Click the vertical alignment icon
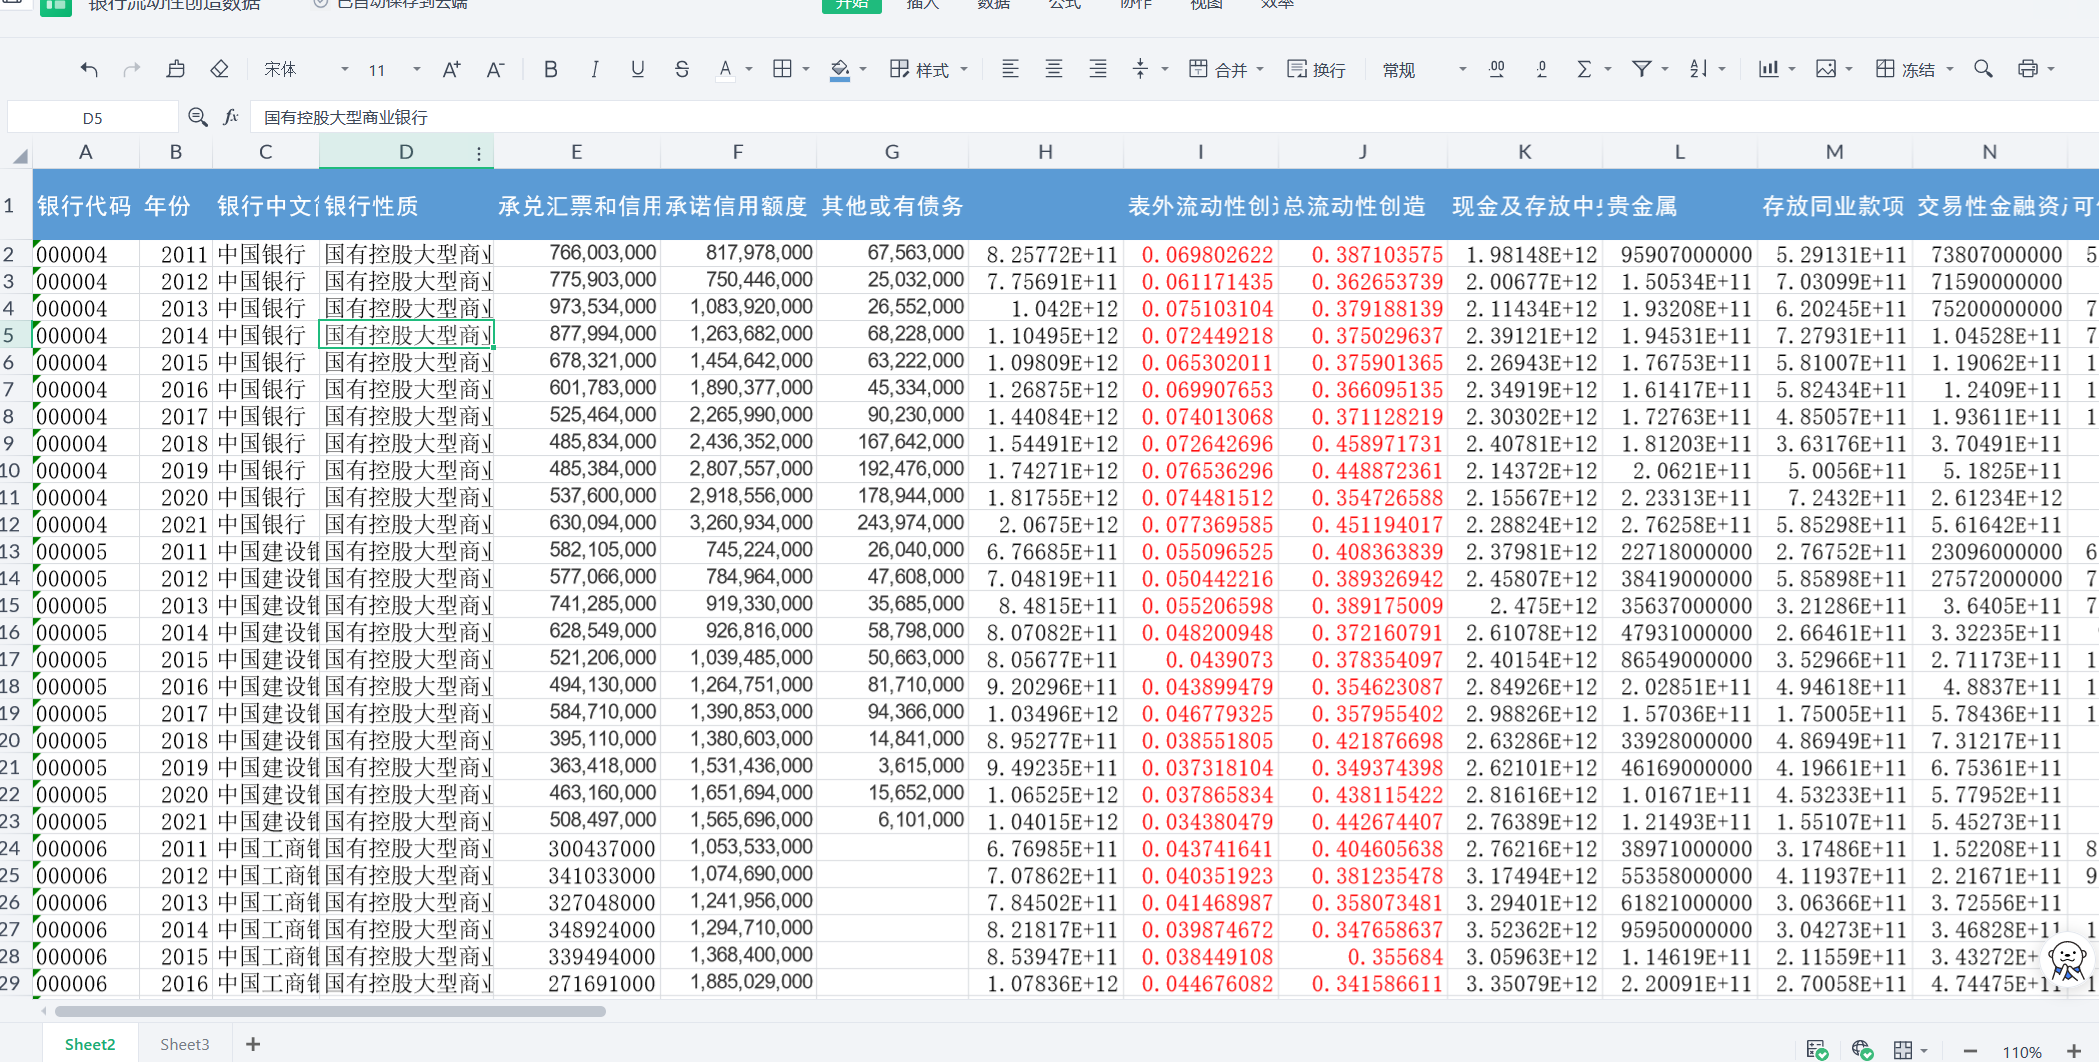 (x=1140, y=69)
